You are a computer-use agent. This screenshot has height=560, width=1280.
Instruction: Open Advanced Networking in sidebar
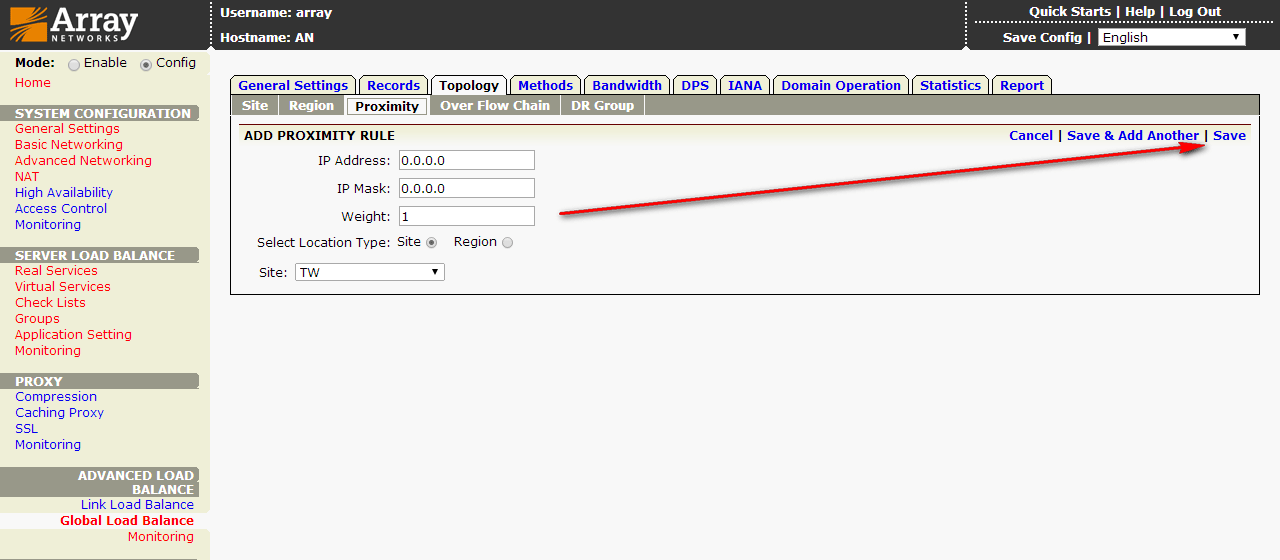click(x=83, y=160)
